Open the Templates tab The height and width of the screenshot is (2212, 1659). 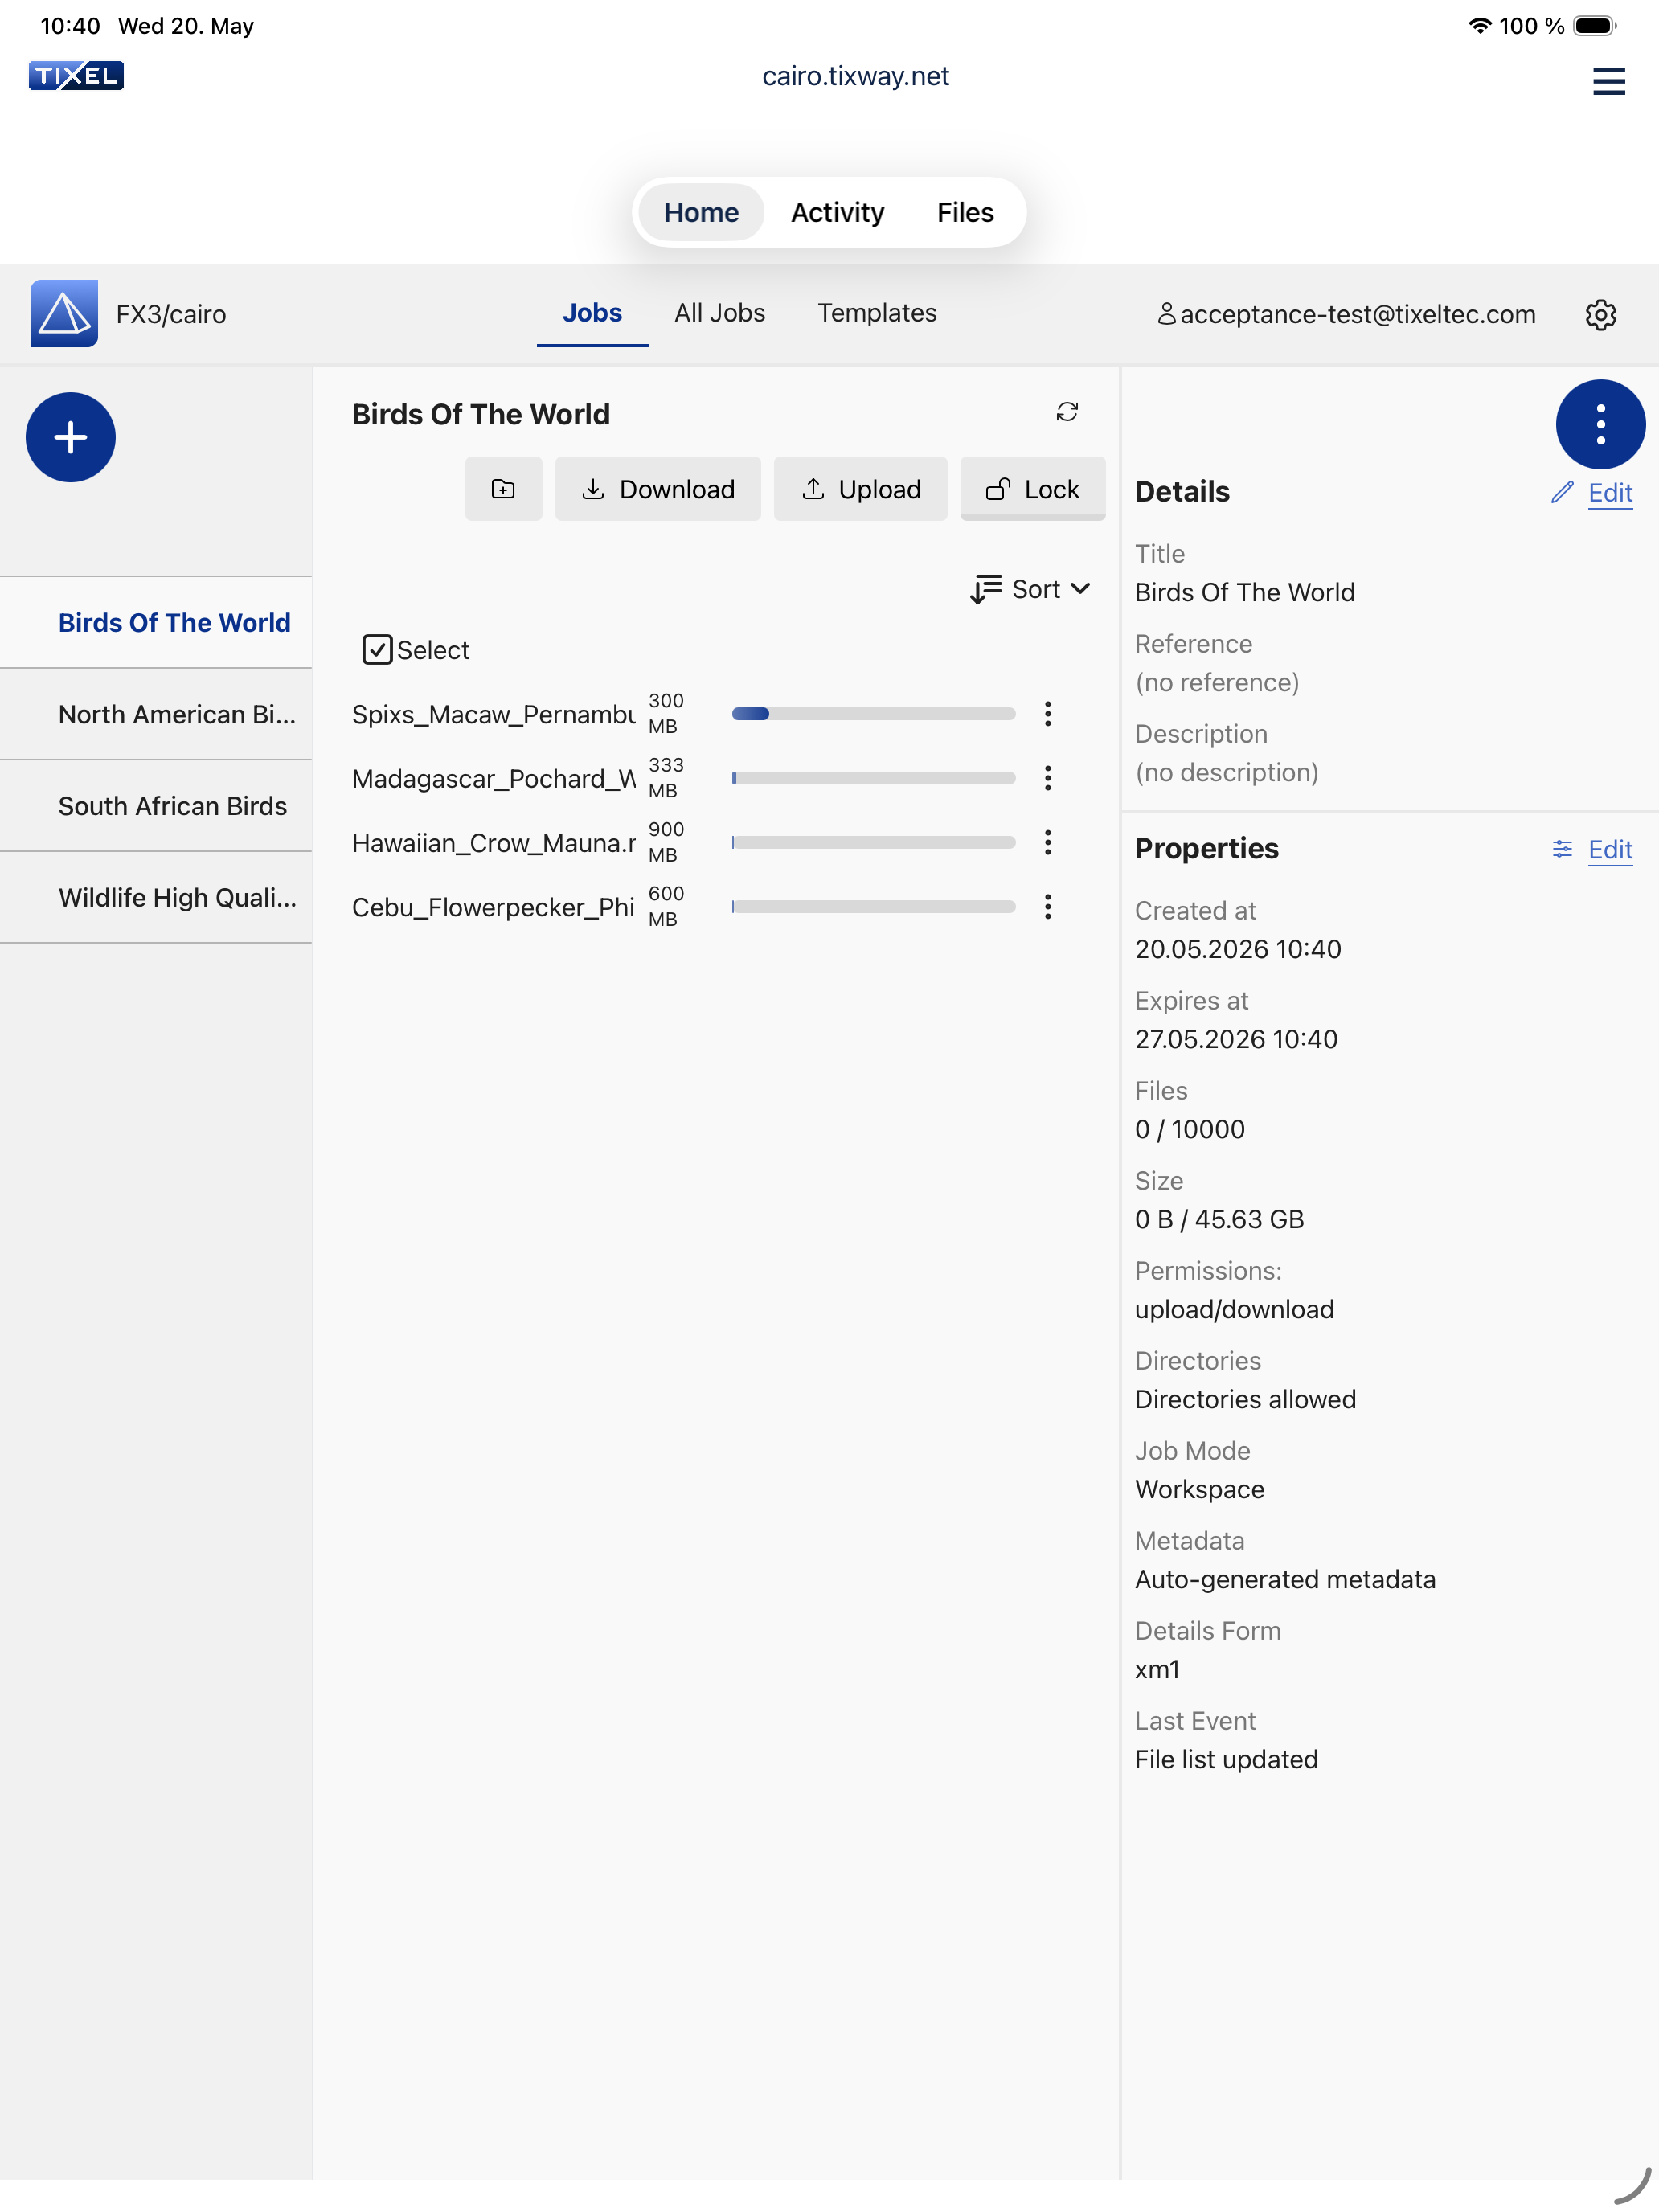click(877, 313)
